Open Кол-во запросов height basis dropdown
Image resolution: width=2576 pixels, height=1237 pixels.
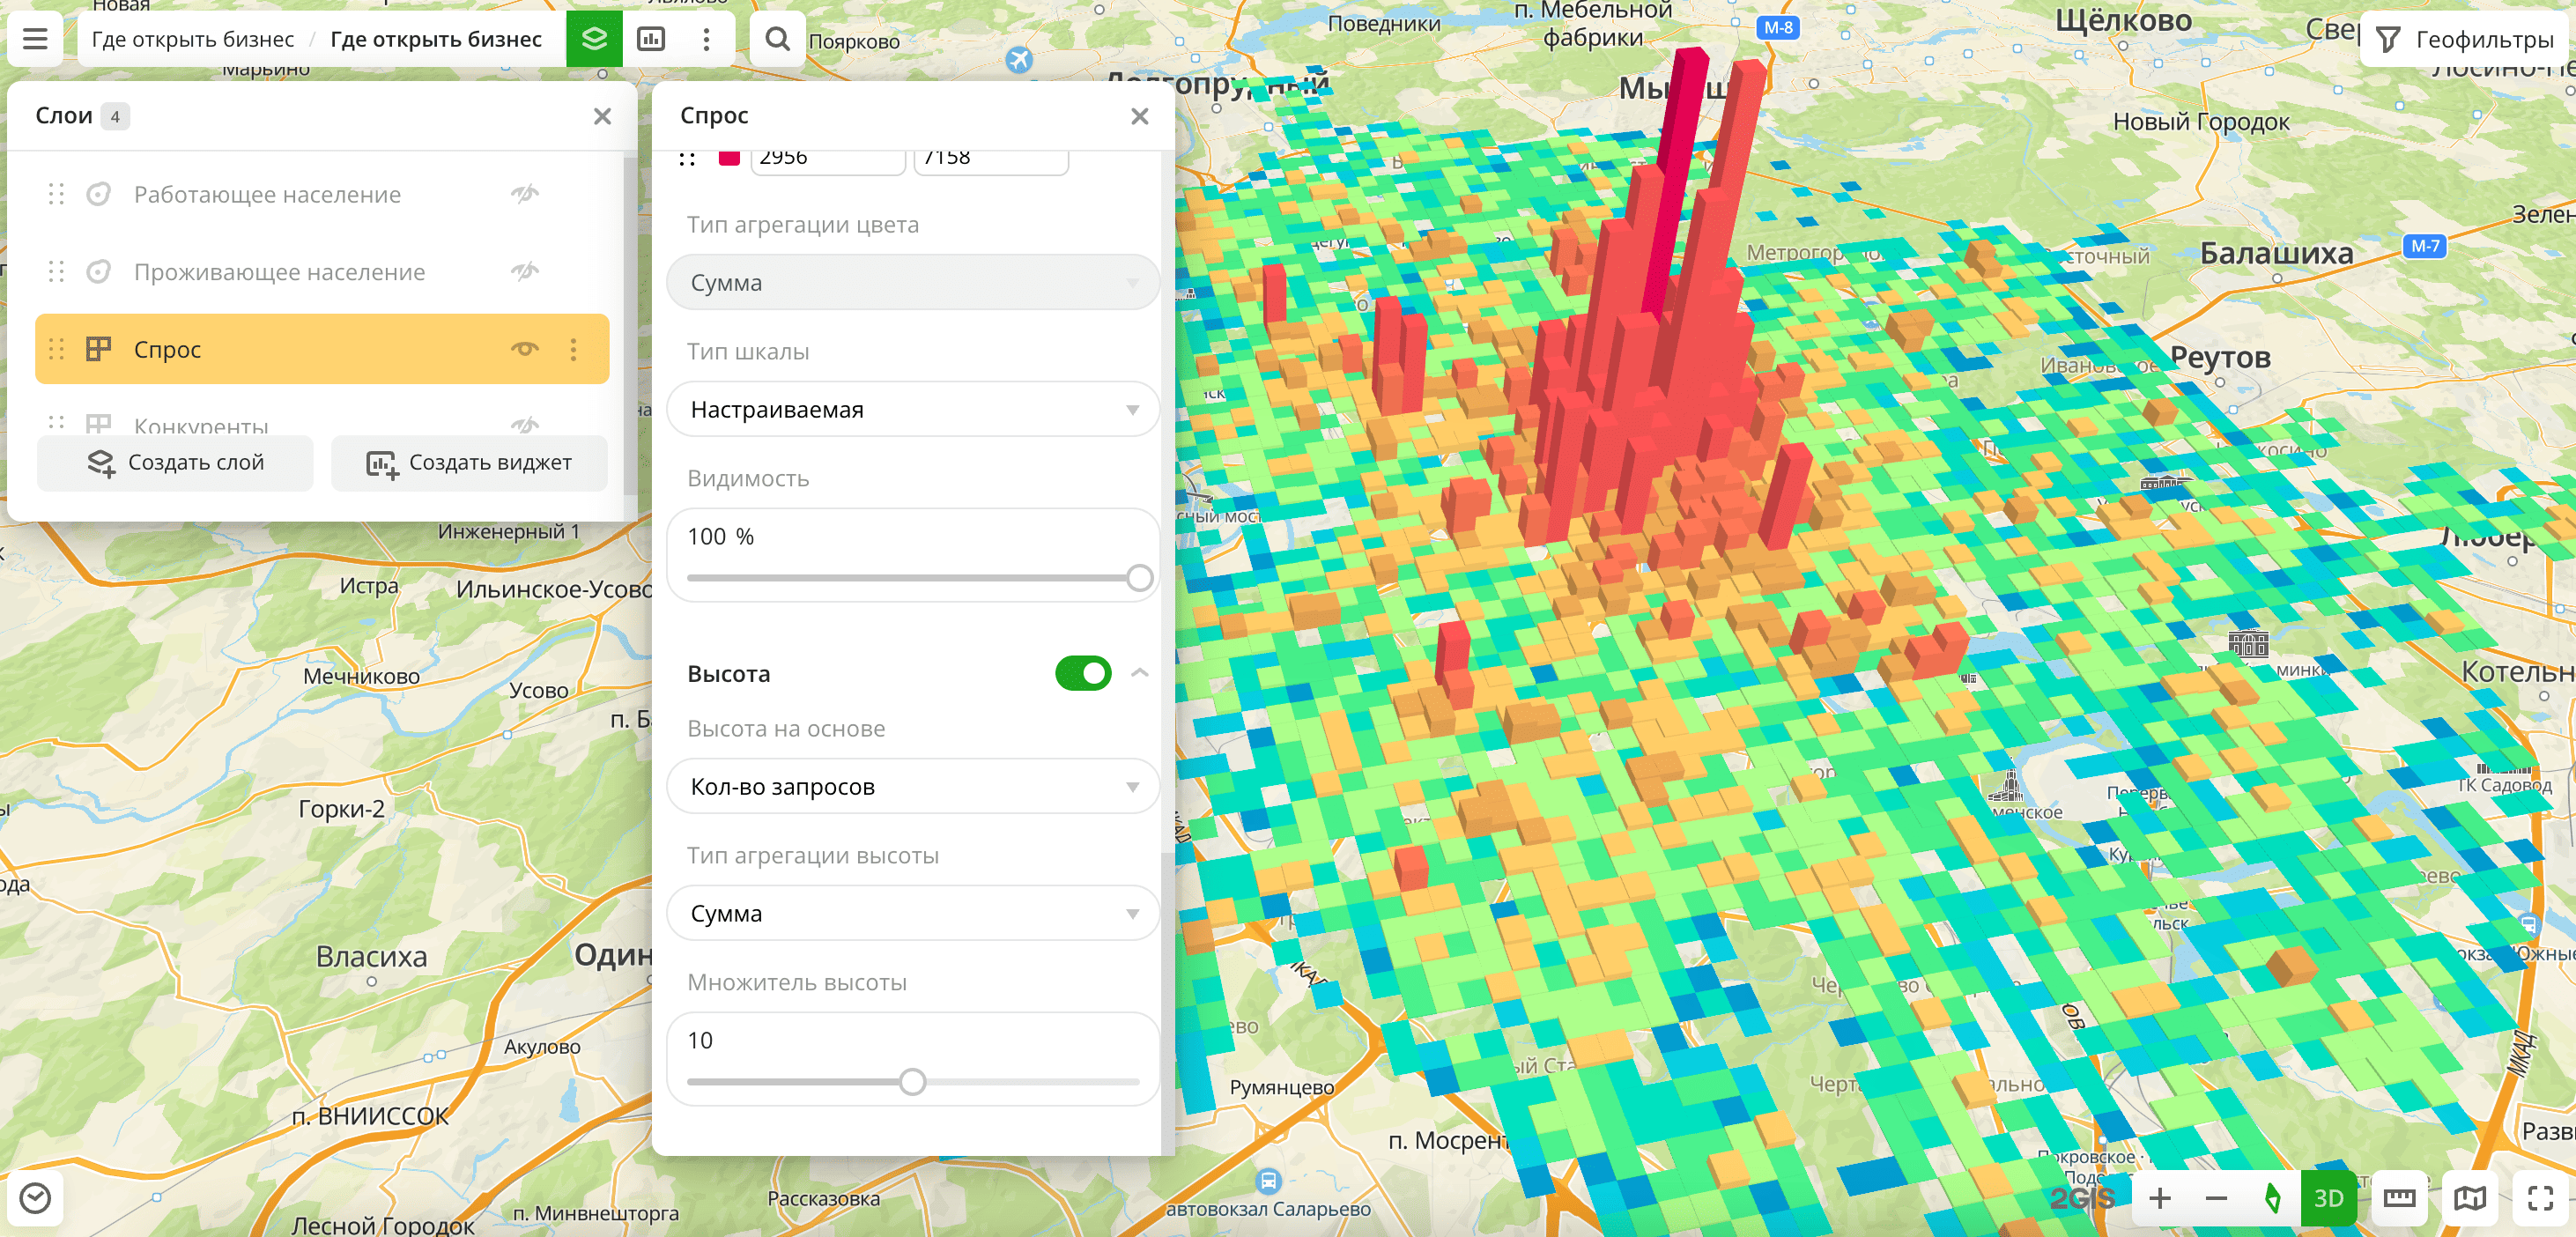point(912,786)
